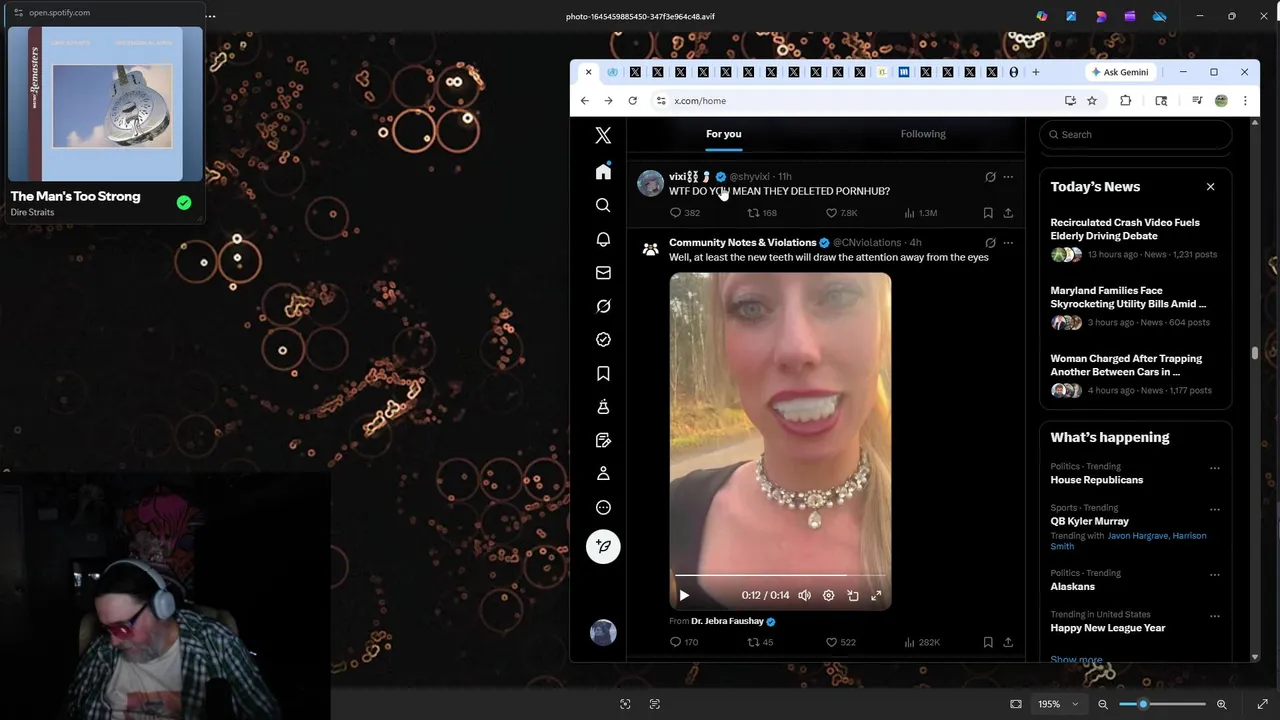Open more options for QB Kyler Murray trend
The image size is (1280, 720).
(1215, 509)
